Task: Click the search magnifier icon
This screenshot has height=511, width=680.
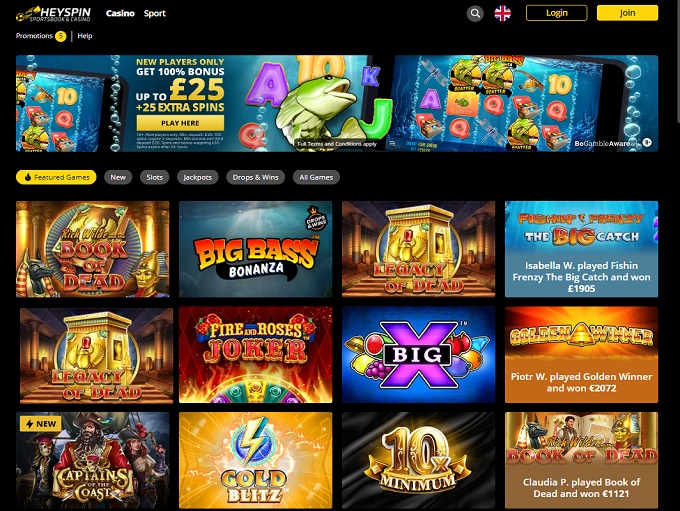Action: point(475,13)
